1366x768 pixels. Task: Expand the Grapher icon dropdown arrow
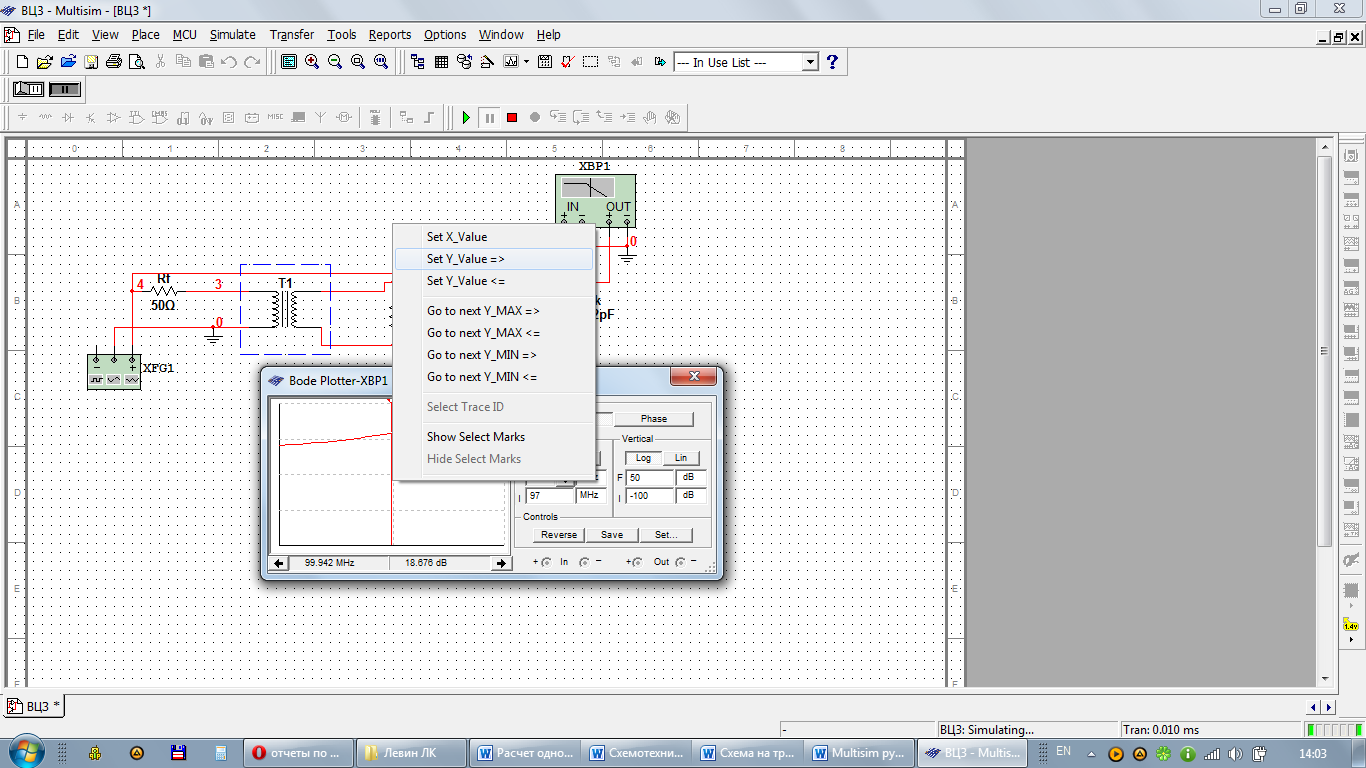pyautogui.click(x=526, y=62)
